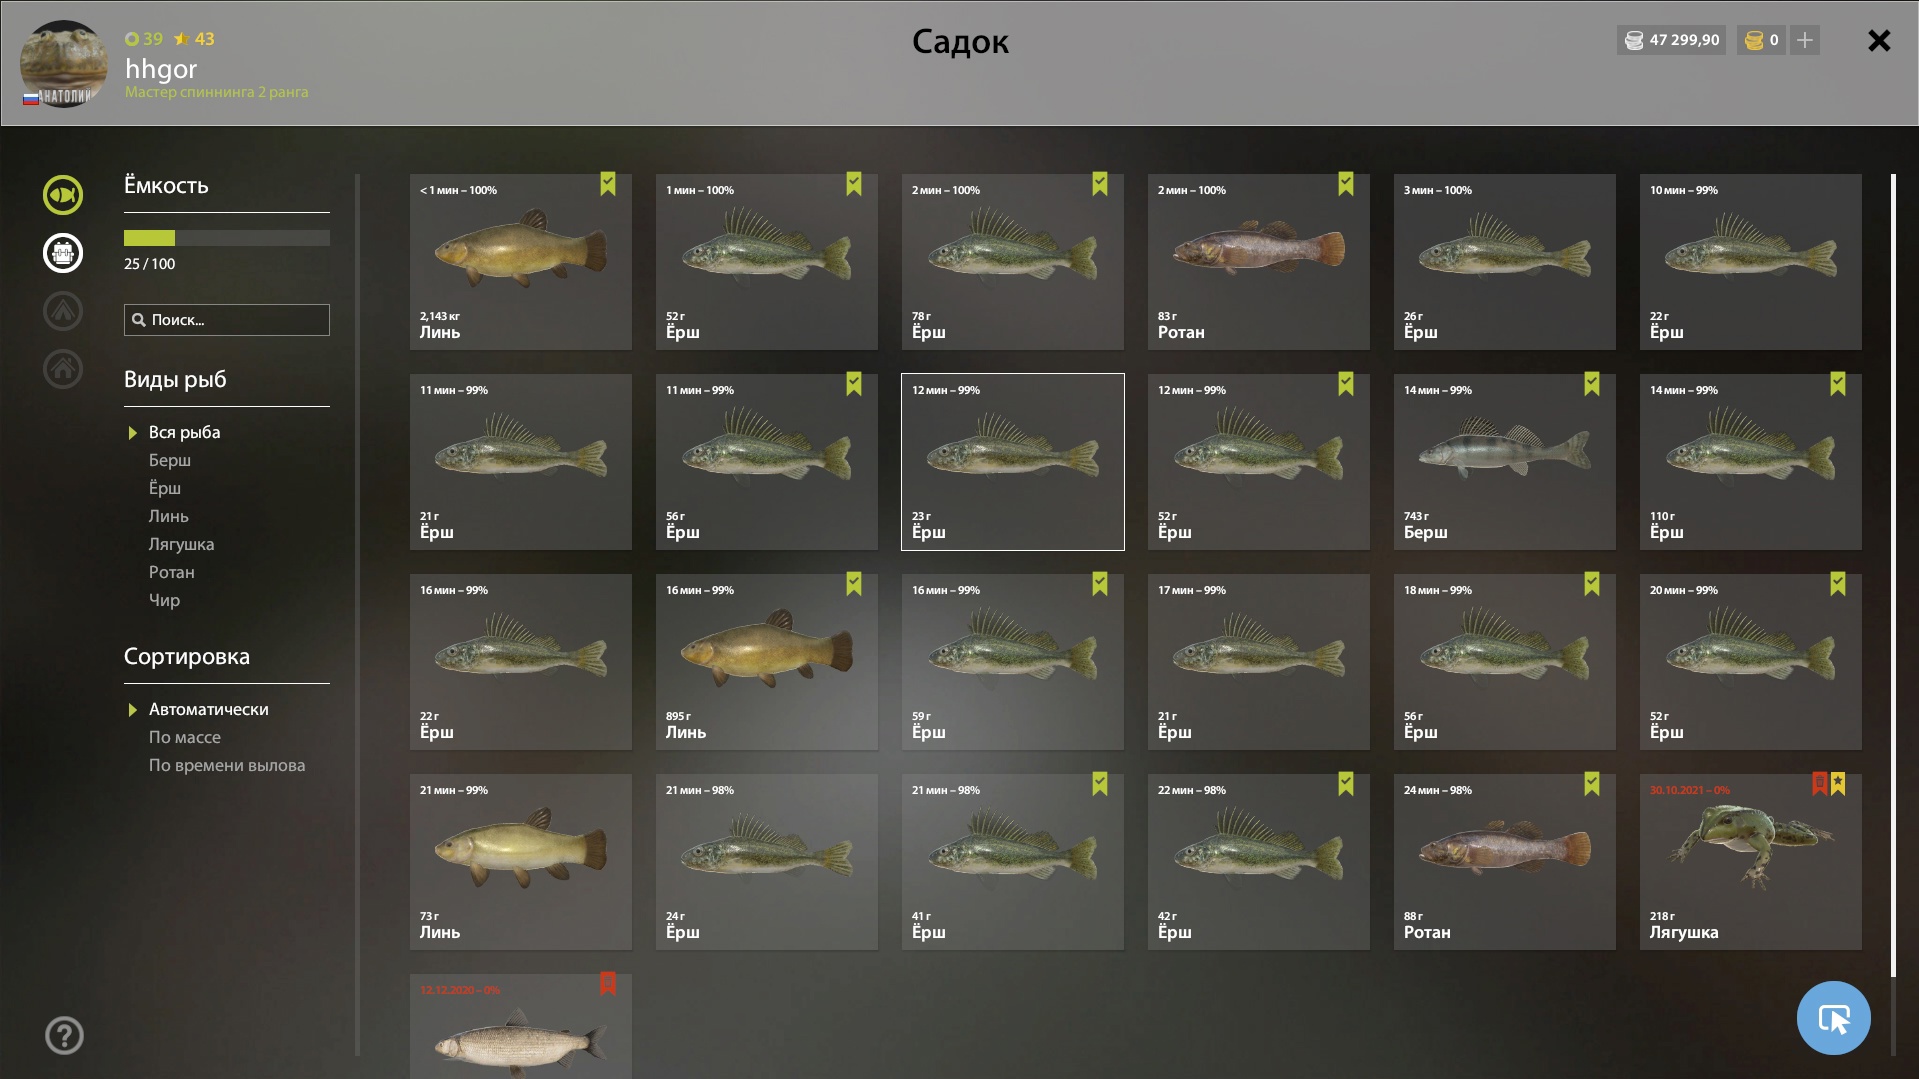Viewport: 1919px width, 1079px height.
Task: Filter fish list by Ёрш
Action: coord(165,488)
